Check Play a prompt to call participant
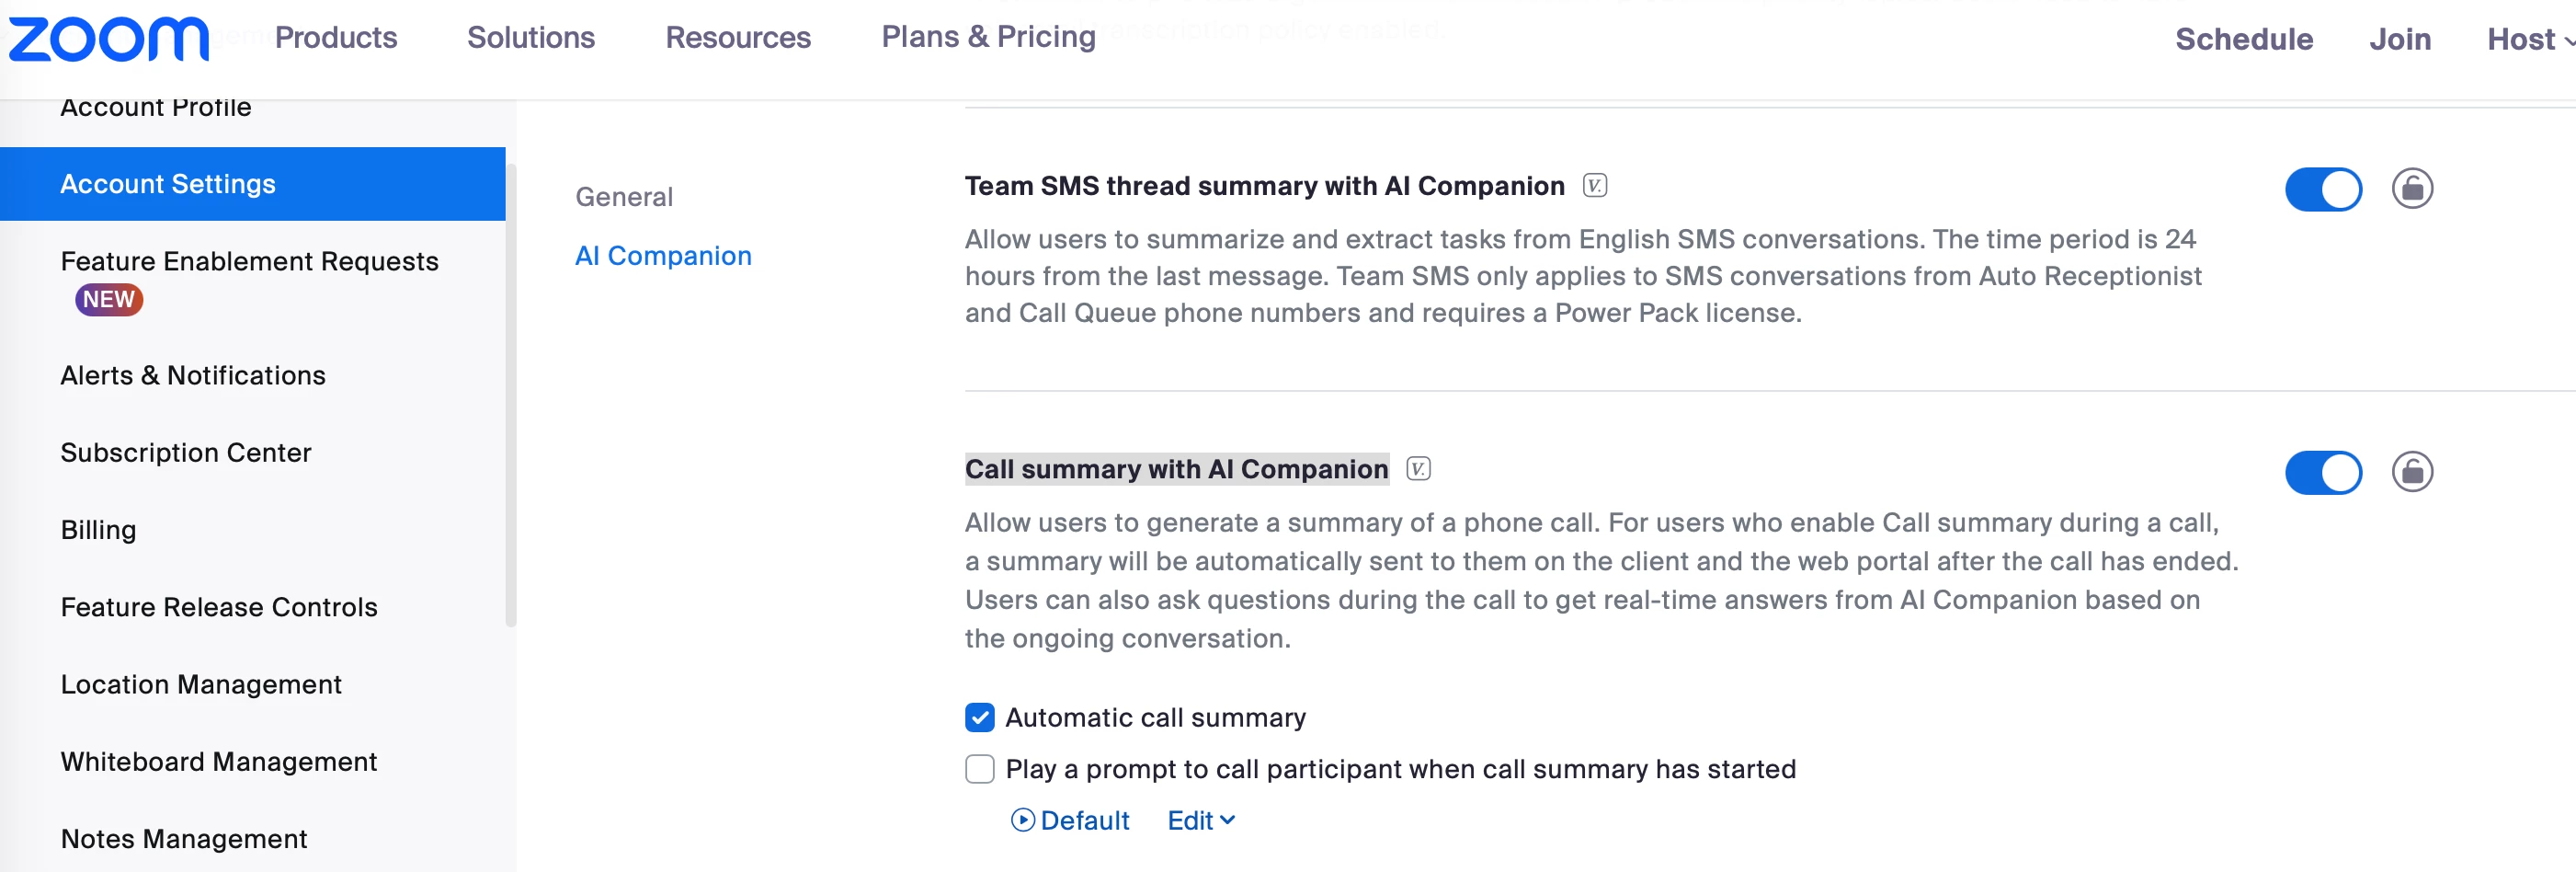2576x872 pixels. pos(979,769)
